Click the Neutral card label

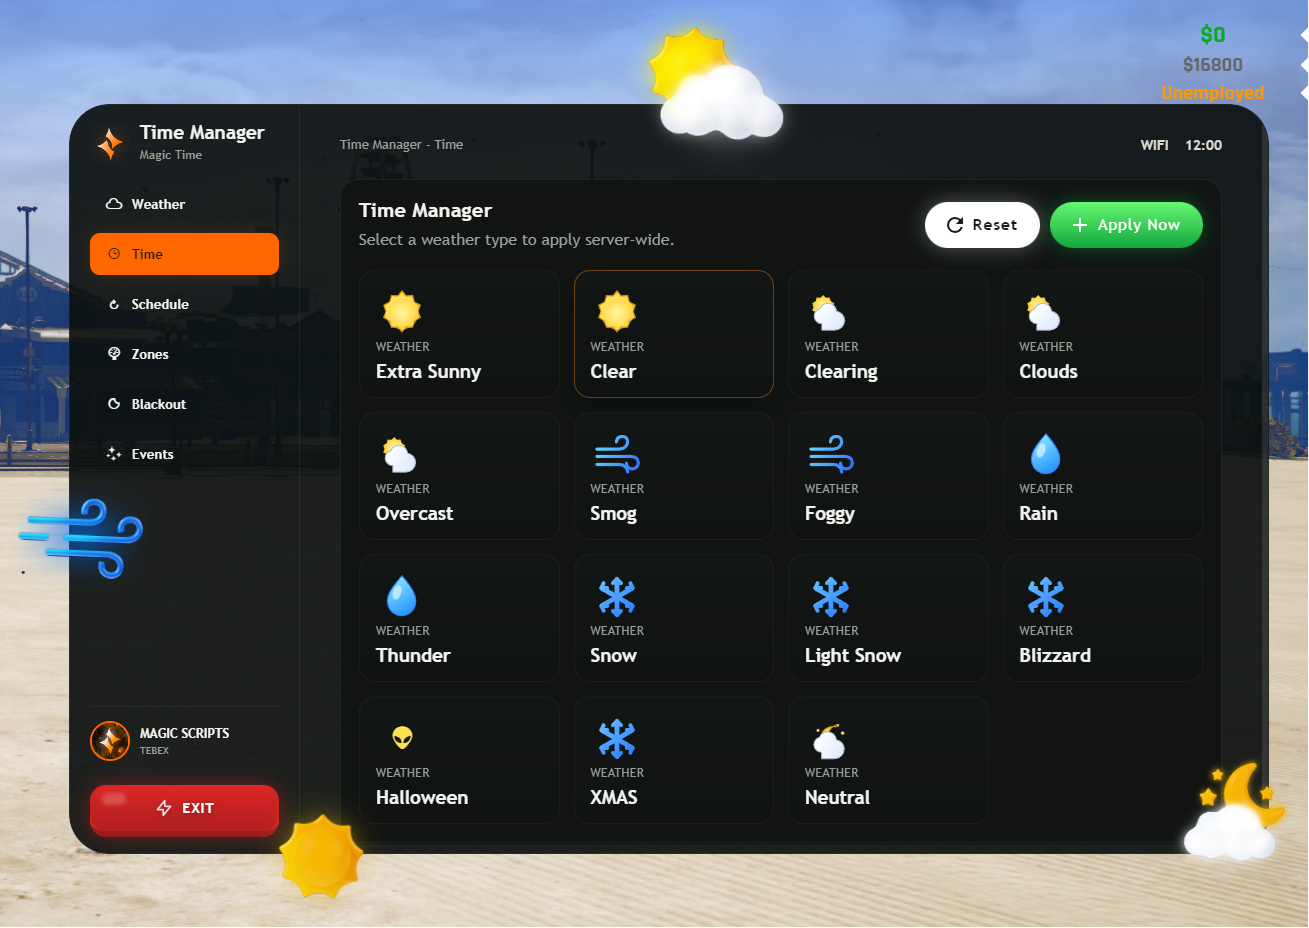pos(837,797)
